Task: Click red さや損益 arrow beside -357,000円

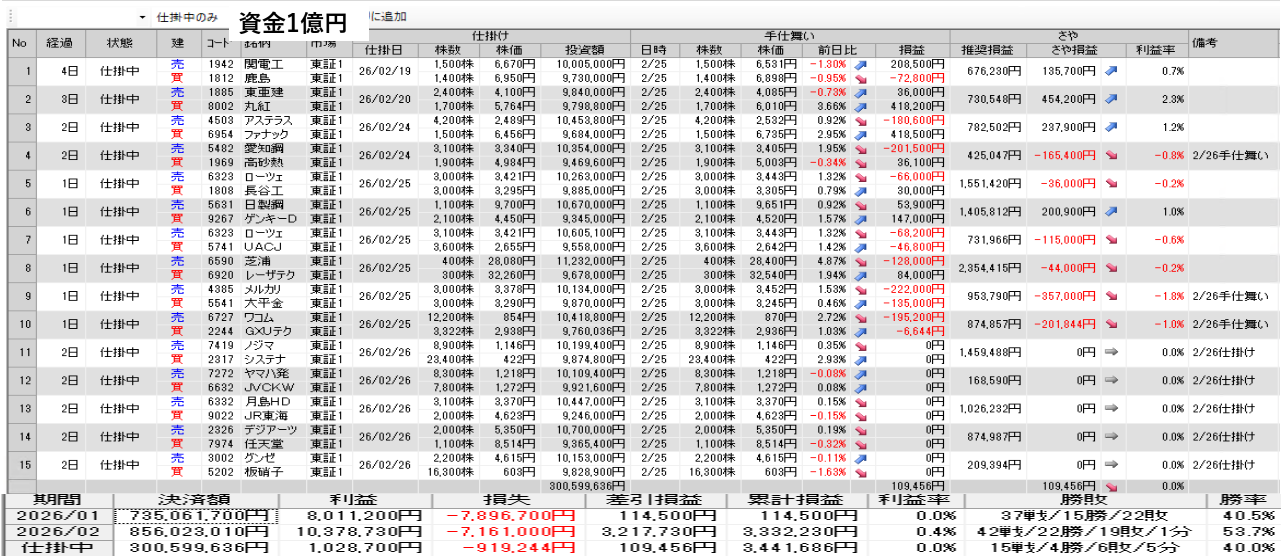Action: coord(1112,296)
